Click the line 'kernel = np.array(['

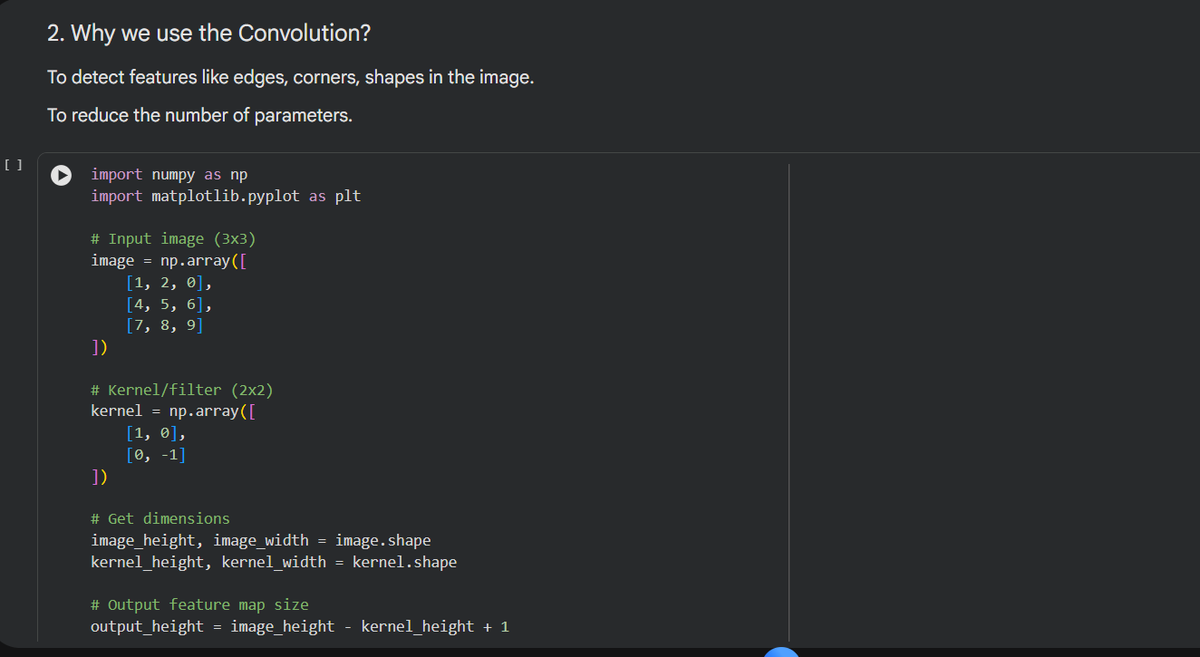point(174,411)
